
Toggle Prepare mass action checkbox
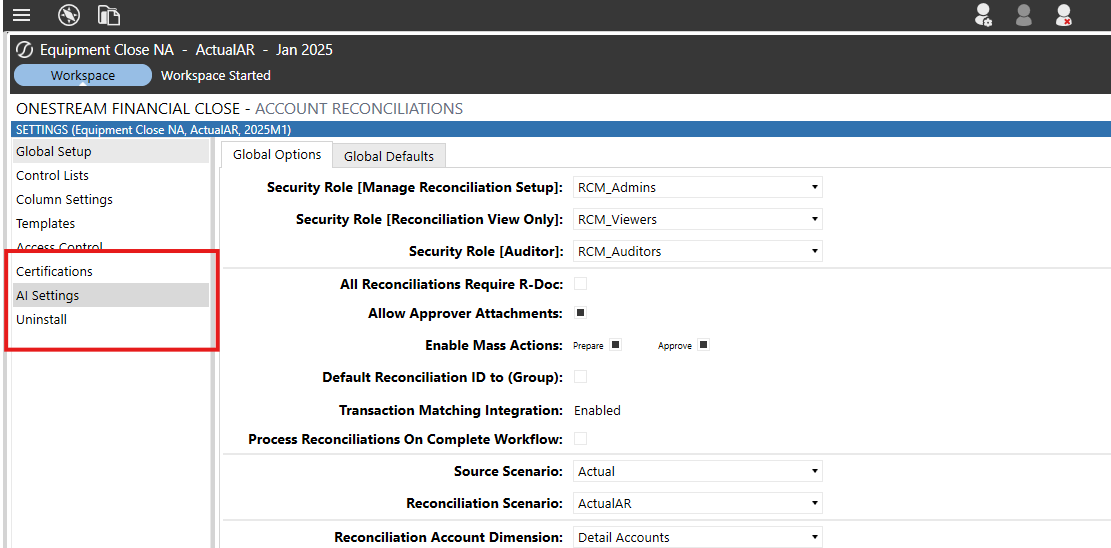click(x=616, y=345)
